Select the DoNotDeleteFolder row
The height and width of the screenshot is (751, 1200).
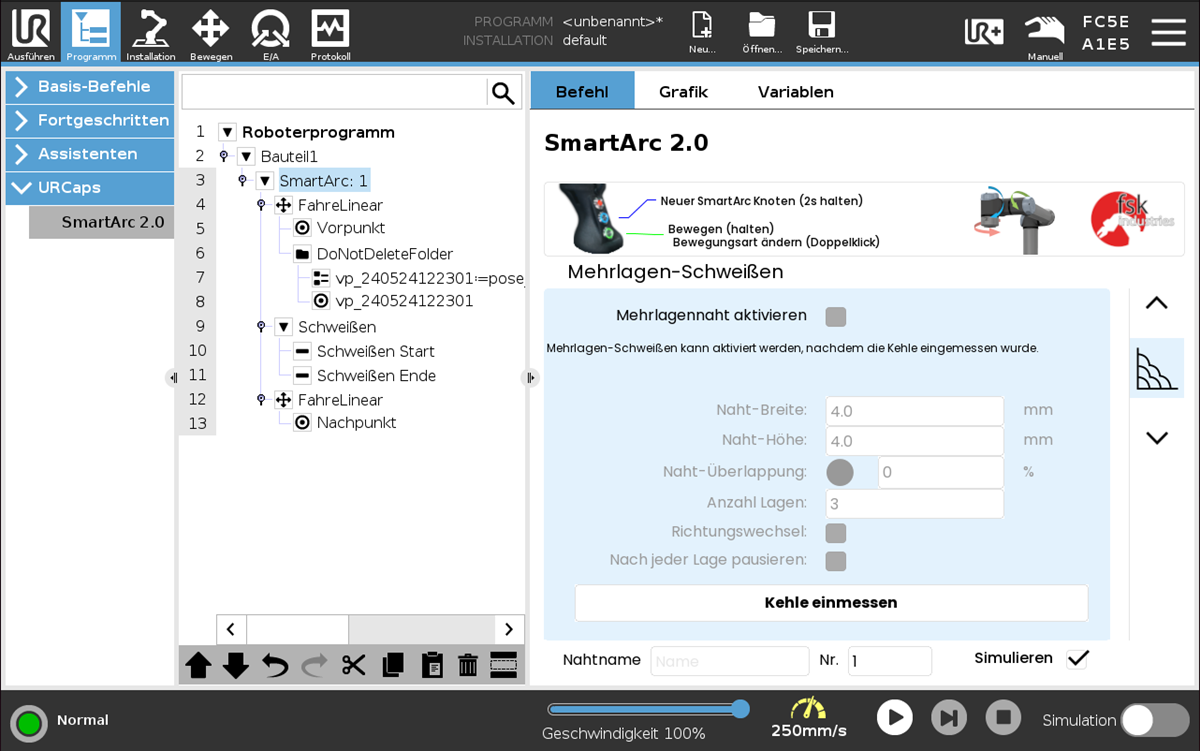pyautogui.click(x=373, y=254)
